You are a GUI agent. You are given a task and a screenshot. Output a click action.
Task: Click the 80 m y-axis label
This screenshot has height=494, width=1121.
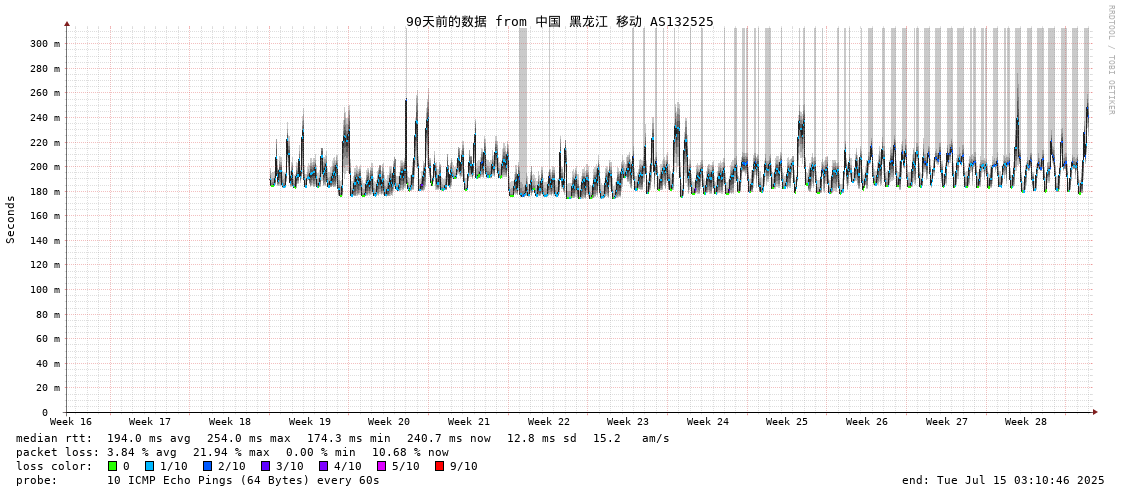point(48,315)
